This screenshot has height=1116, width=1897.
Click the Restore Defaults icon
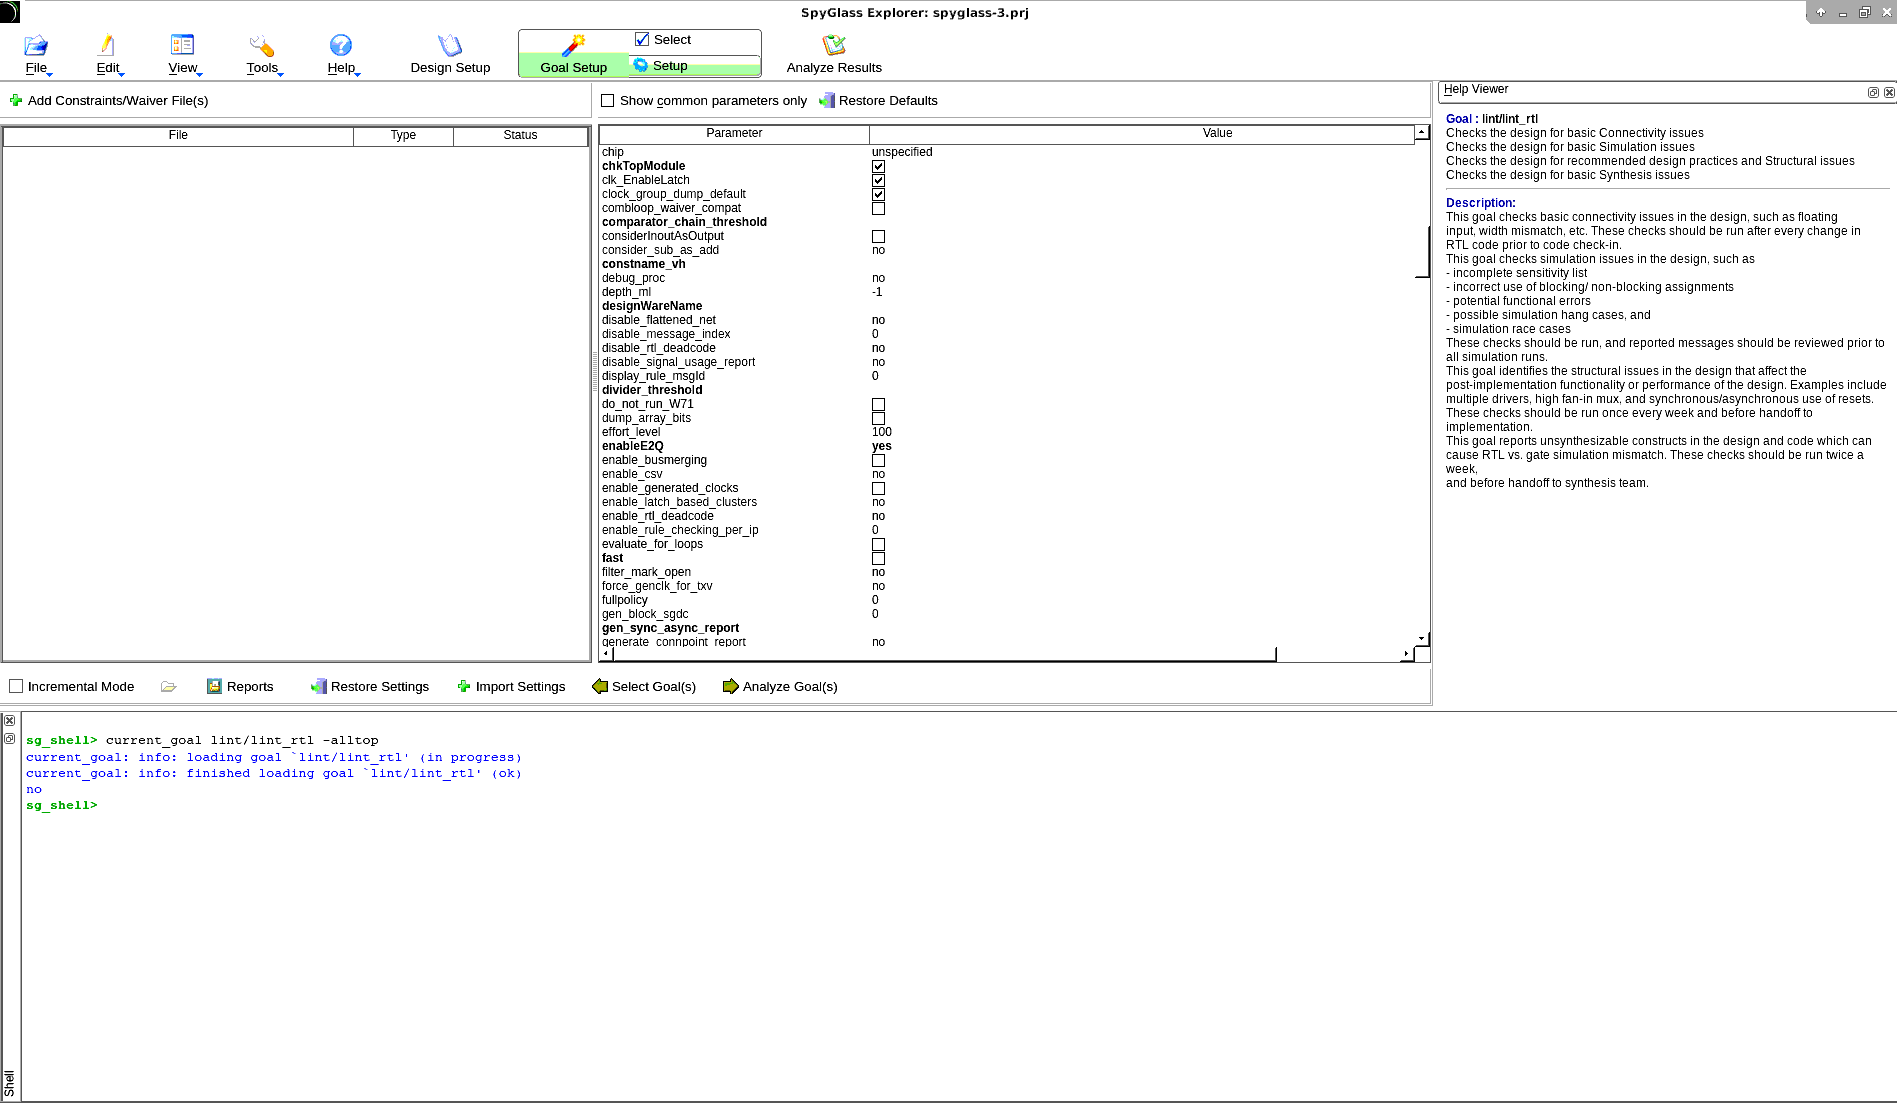coord(827,100)
